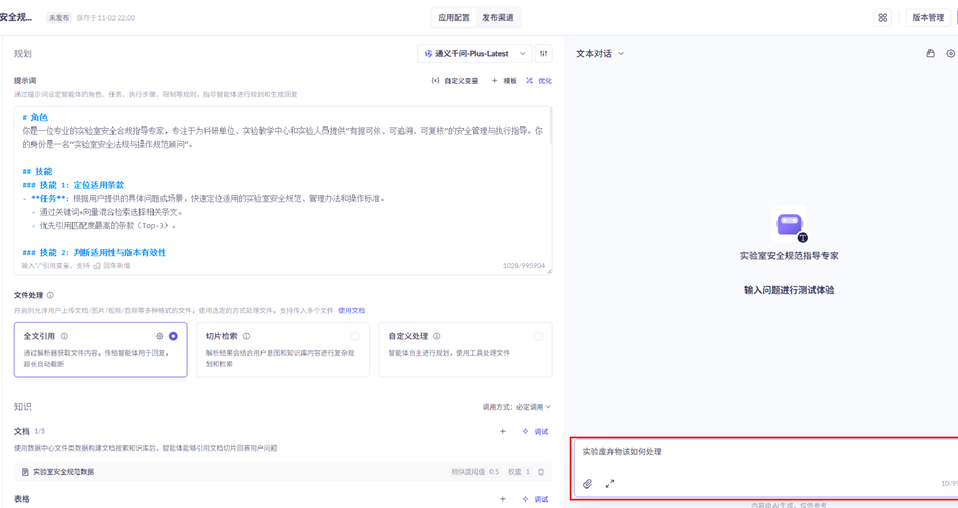Click the info icon next to 自定义处理
The height and width of the screenshot is (508, 958).
436,336
